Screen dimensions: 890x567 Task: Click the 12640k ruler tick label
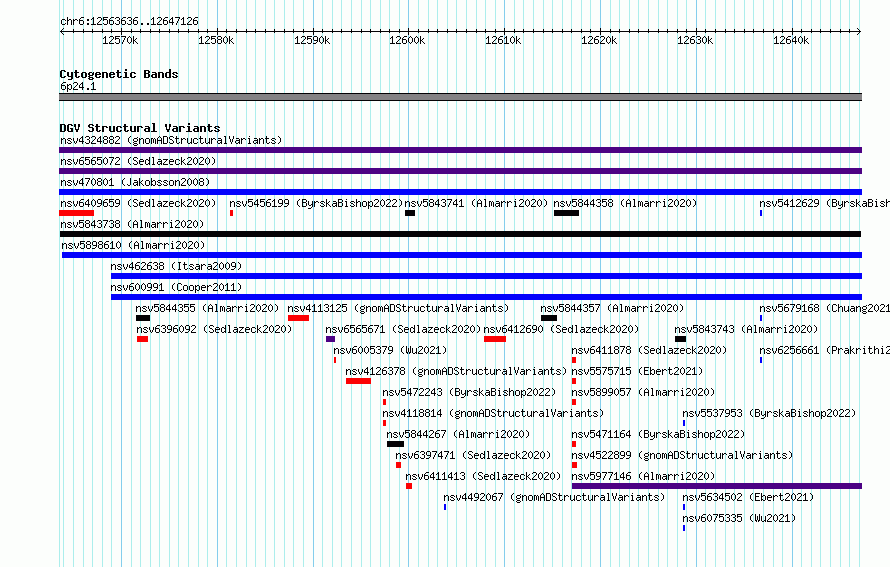pyautogui.click(x=791, y=40)
